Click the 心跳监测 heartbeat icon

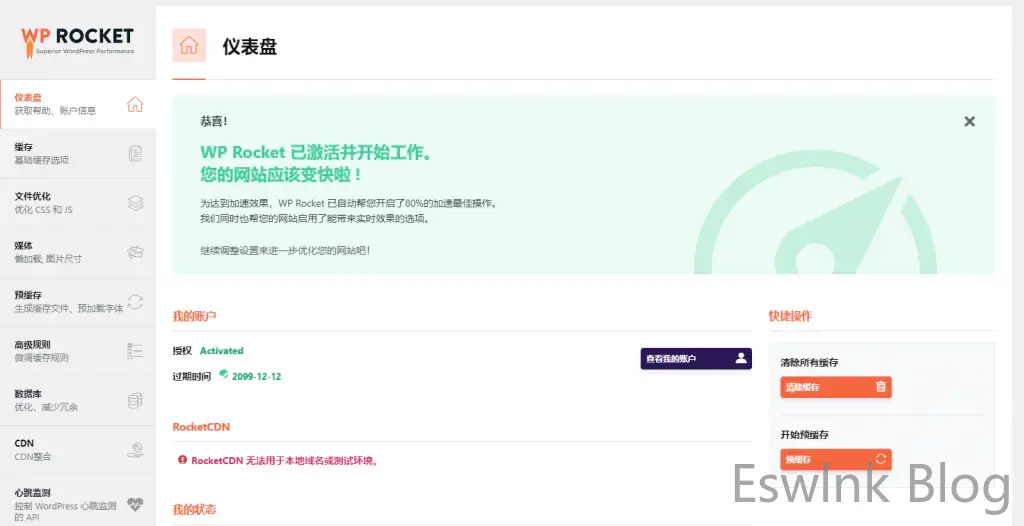135,503
